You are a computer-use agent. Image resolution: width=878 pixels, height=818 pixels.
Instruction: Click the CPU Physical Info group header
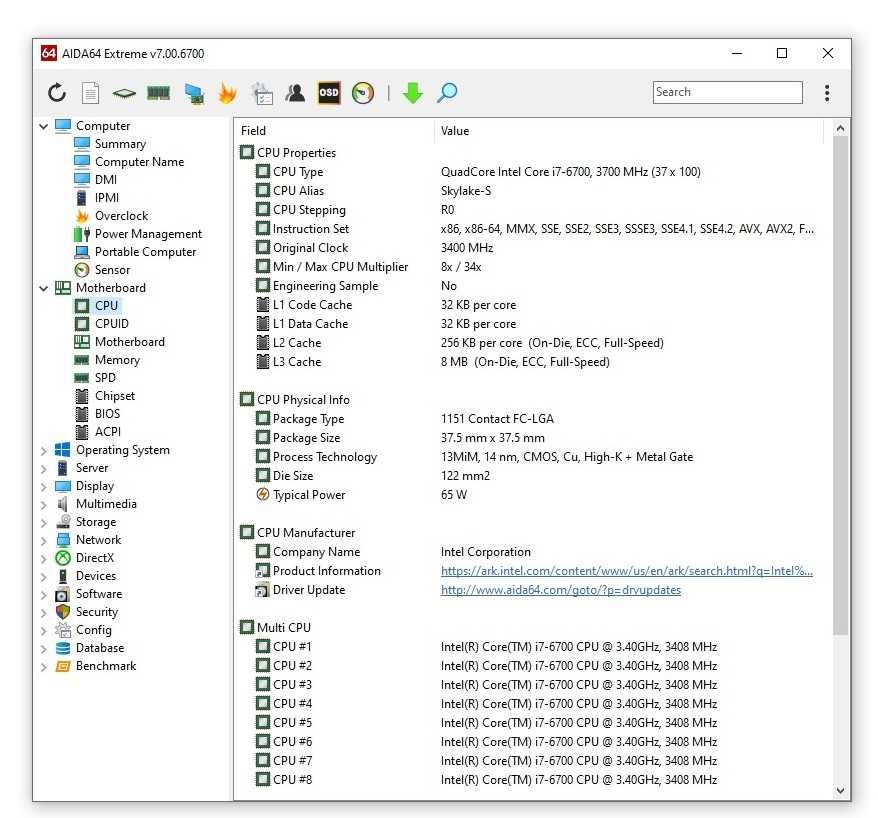303,400
